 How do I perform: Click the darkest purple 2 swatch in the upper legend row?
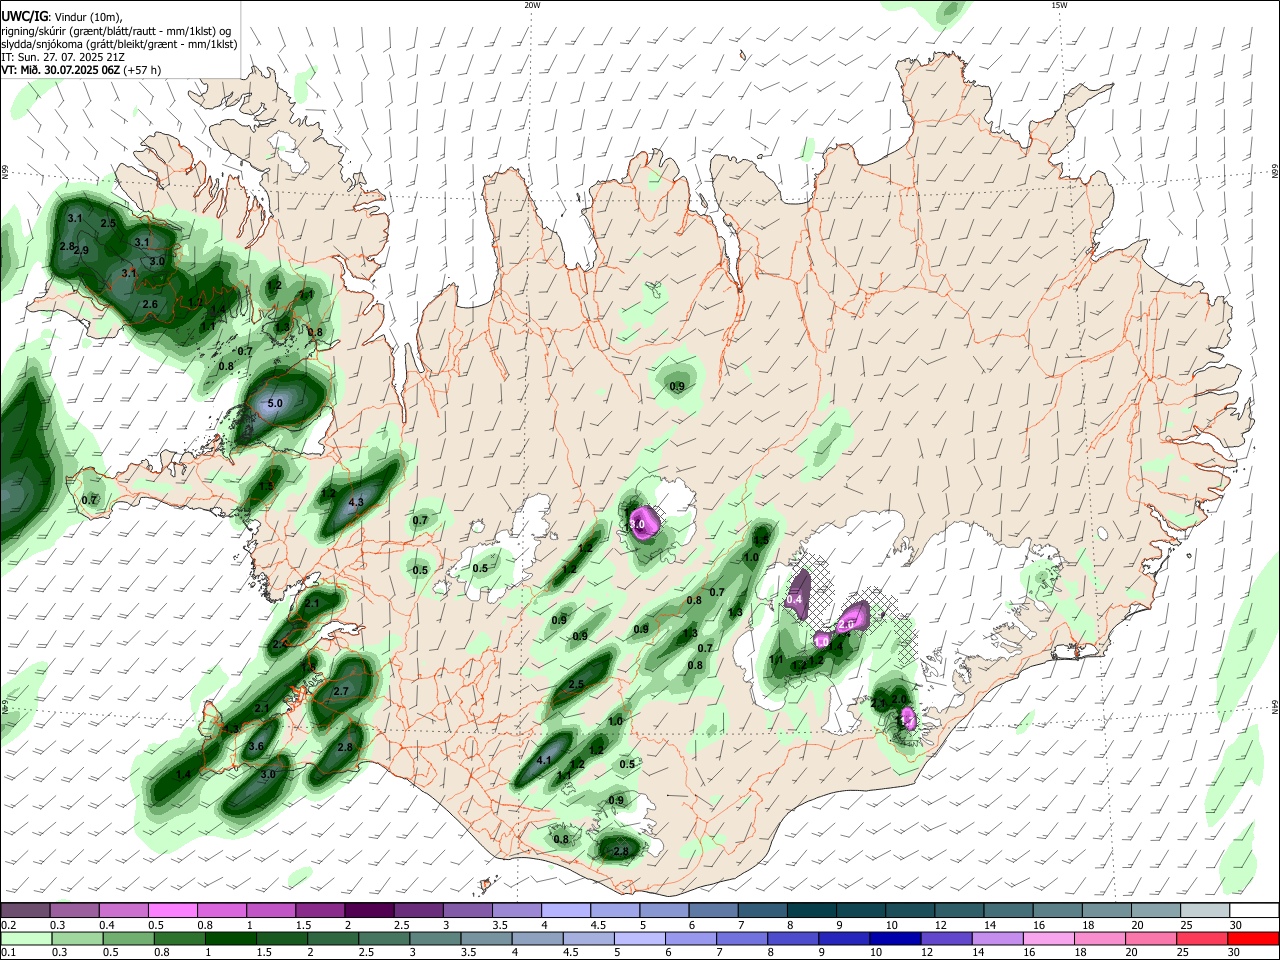368,910
